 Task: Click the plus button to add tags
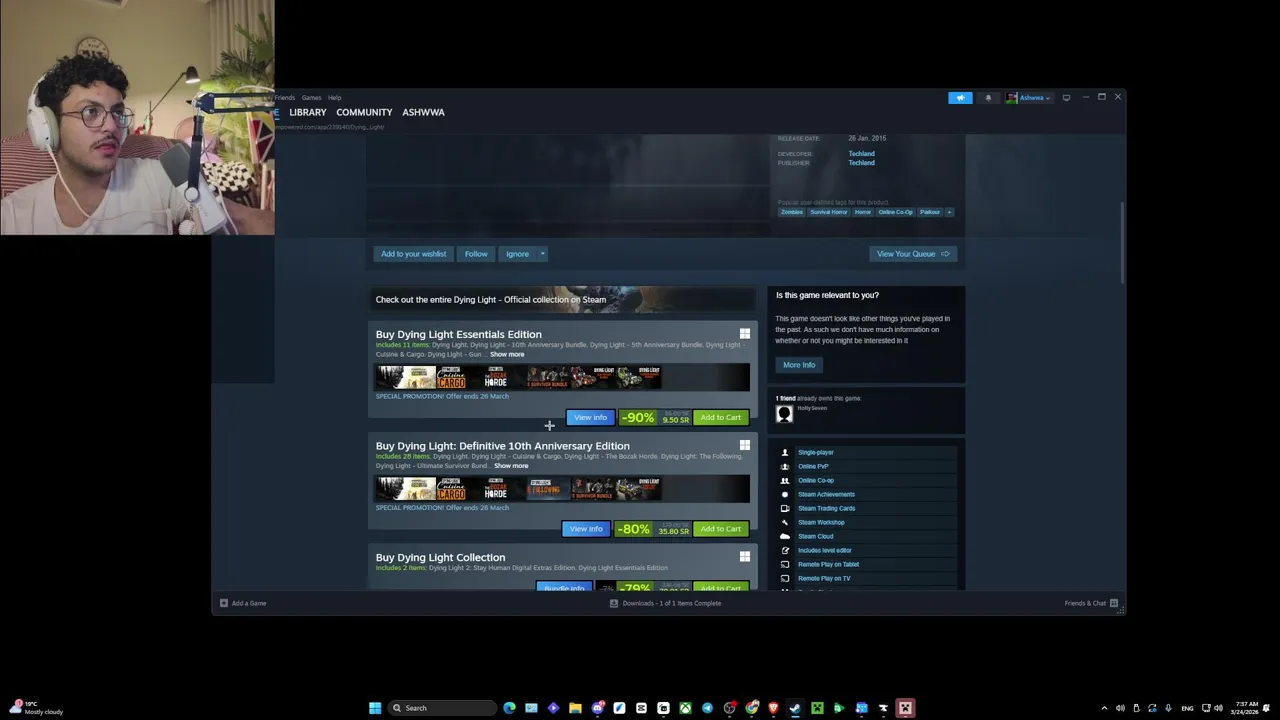click(x=949, y=212)
